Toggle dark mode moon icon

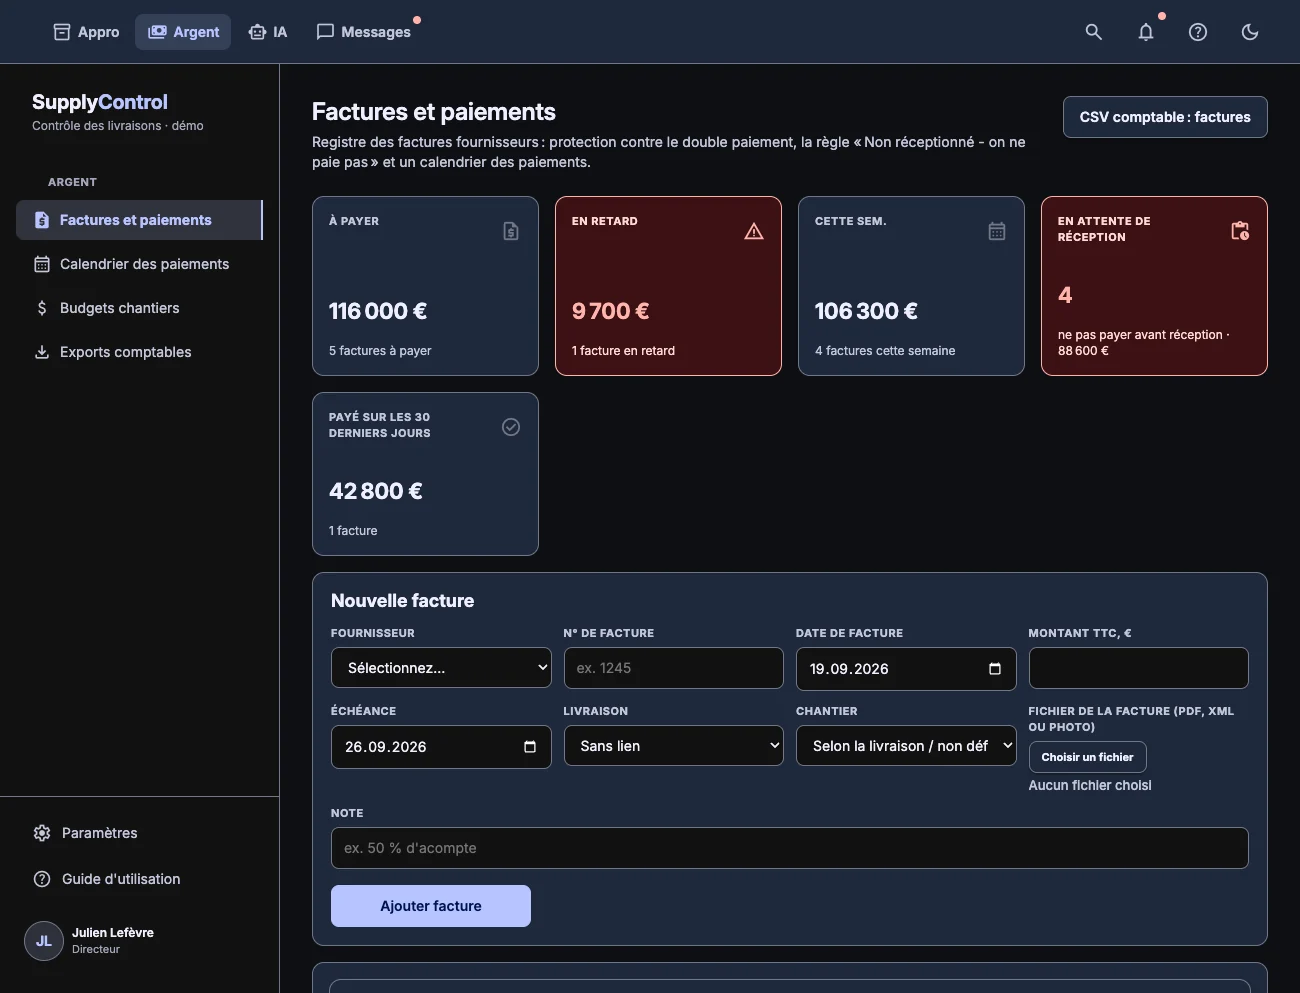(1250, 32)
